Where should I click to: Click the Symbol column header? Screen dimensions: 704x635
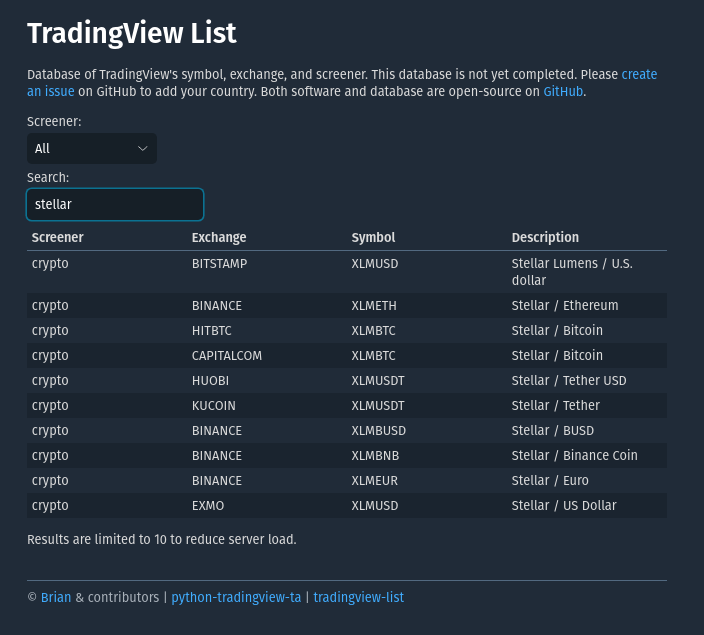[x=373, y=237]
